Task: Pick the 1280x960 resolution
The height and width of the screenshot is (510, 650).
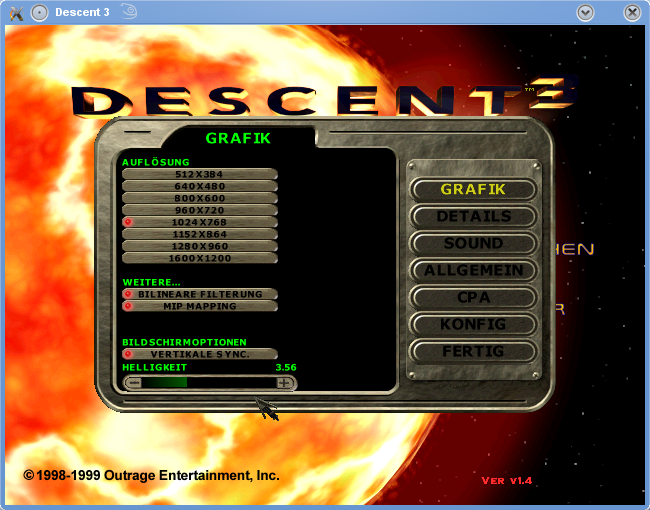Action: (x=200, y=246)
